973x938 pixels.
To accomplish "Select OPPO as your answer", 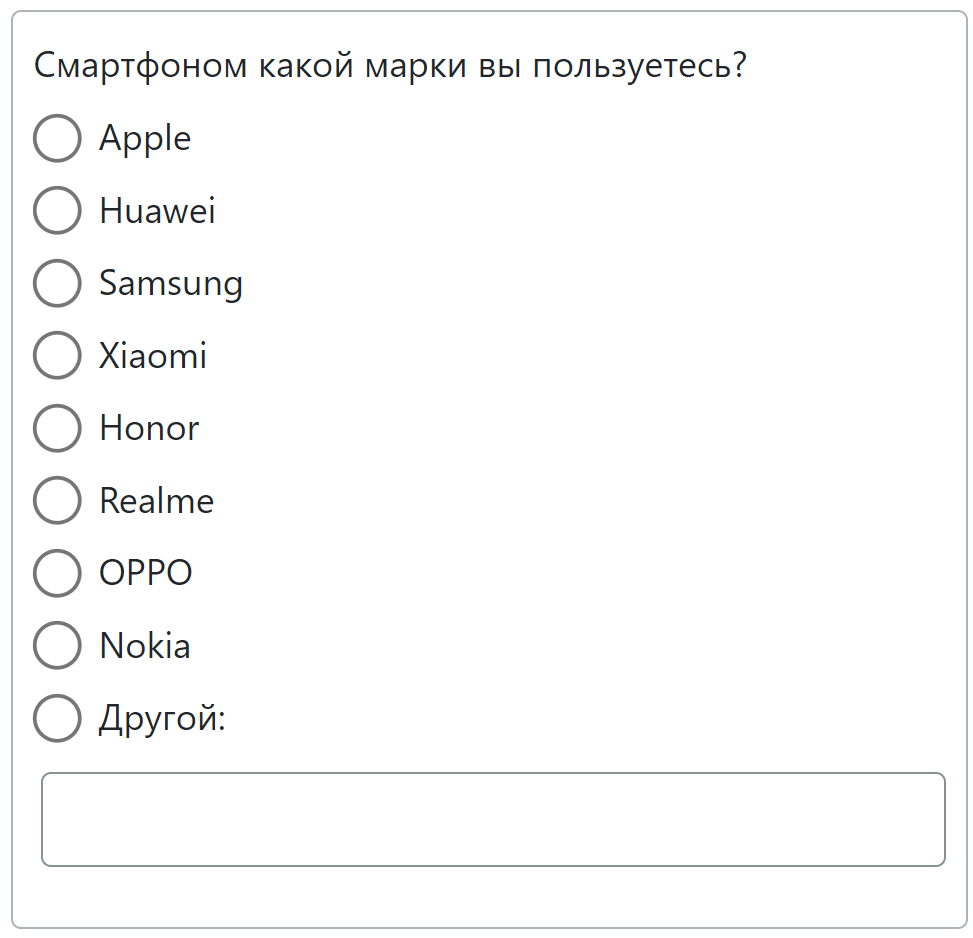I will (57, 573).
